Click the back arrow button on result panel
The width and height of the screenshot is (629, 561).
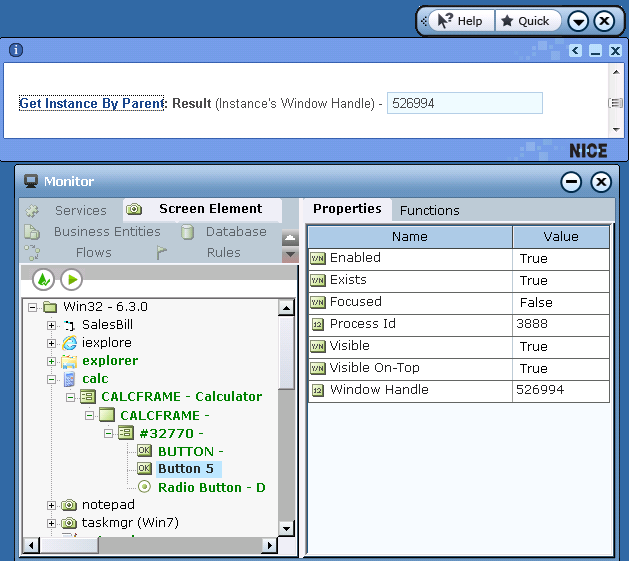[575, 51]
